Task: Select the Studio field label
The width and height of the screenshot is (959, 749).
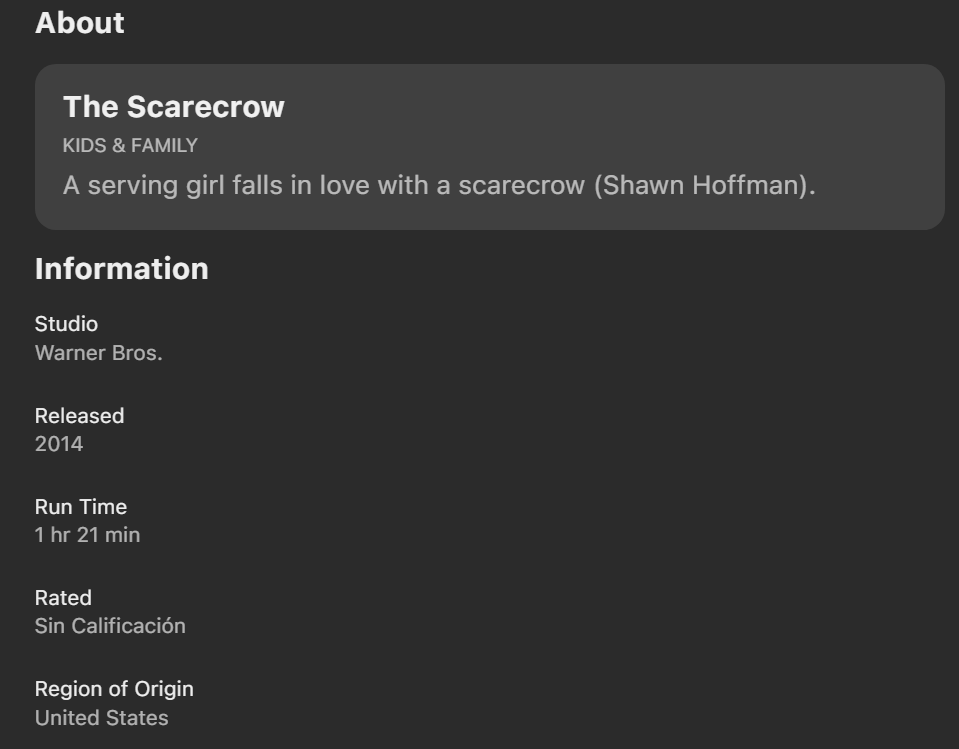Action: (x=66, y=324)
